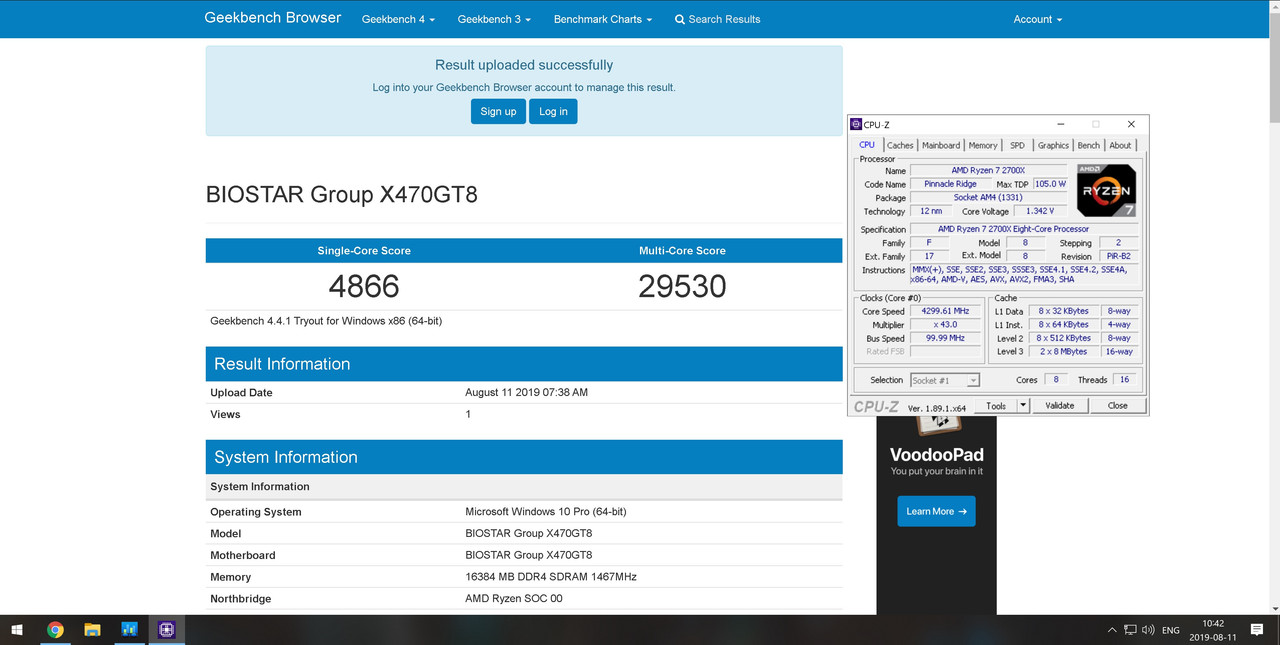
Task: Open the Socket #1 selection combo box
Action: [945, 380]
